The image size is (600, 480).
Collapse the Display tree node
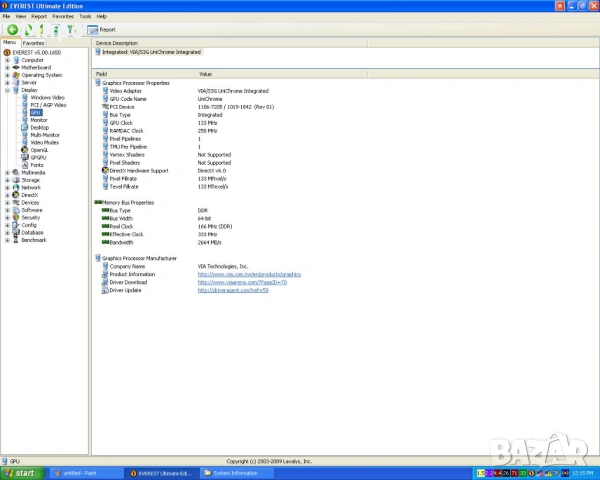pos(7,90)
